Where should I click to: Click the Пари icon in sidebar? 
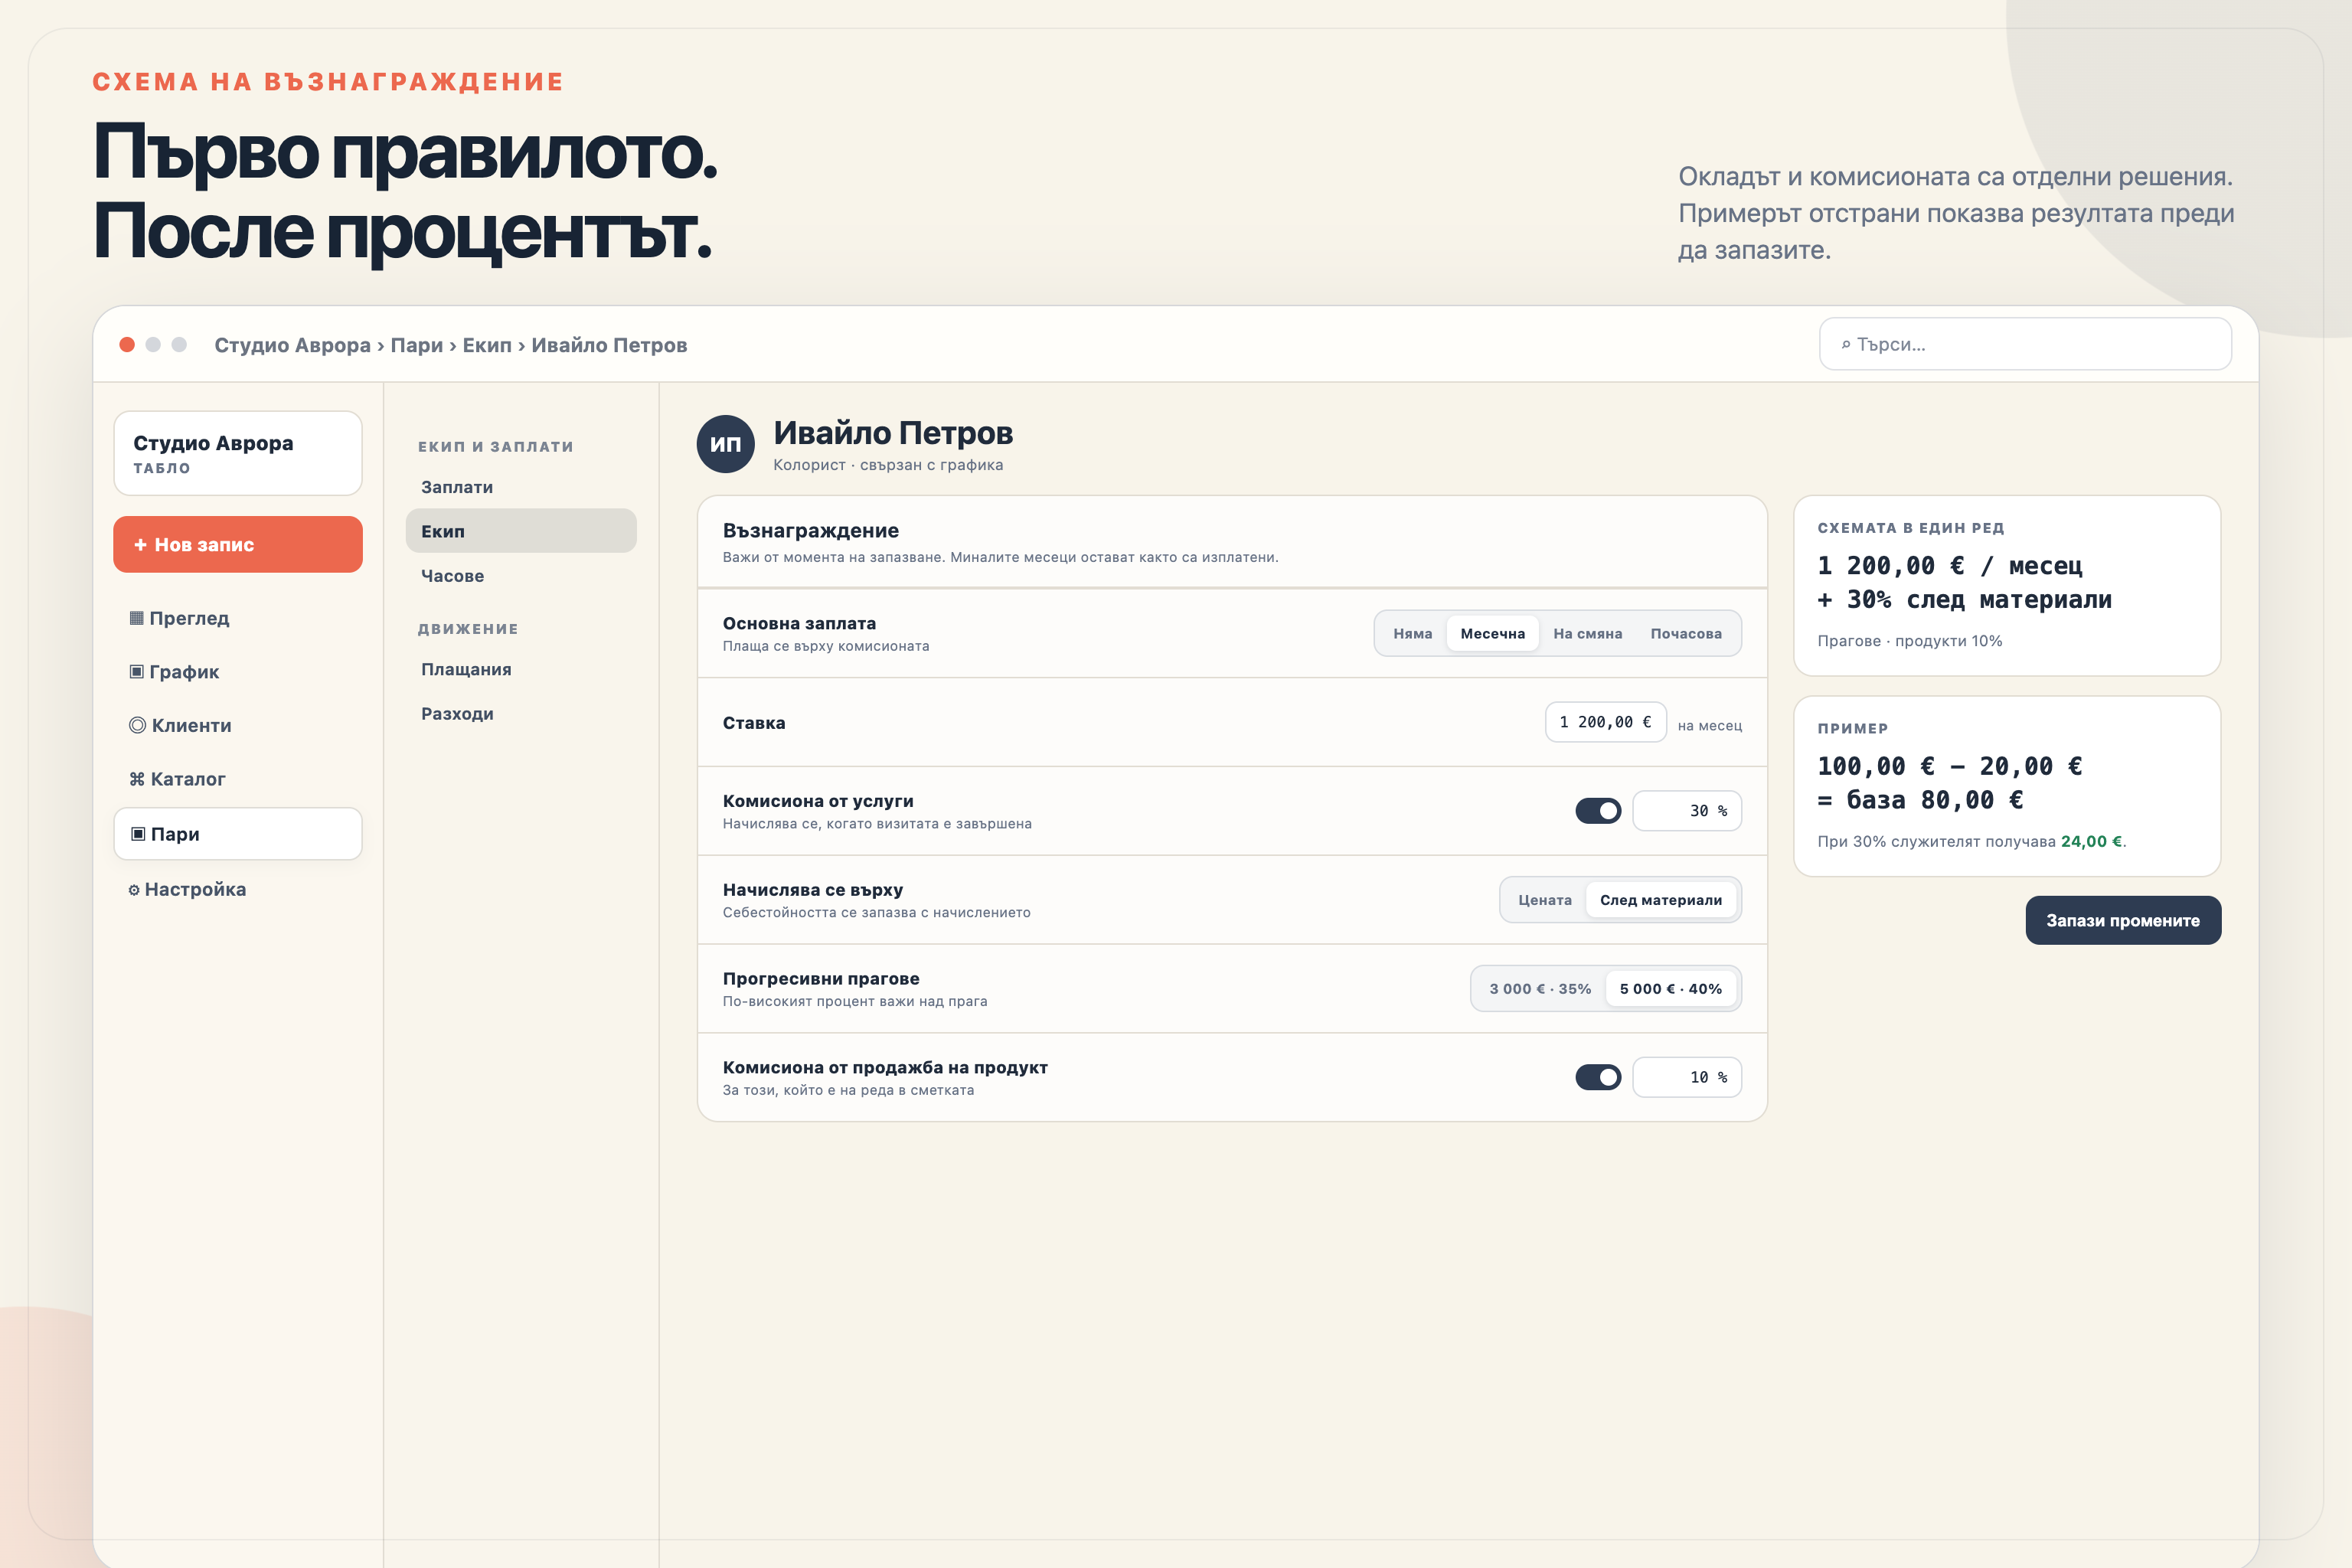[x=138, y=834]
